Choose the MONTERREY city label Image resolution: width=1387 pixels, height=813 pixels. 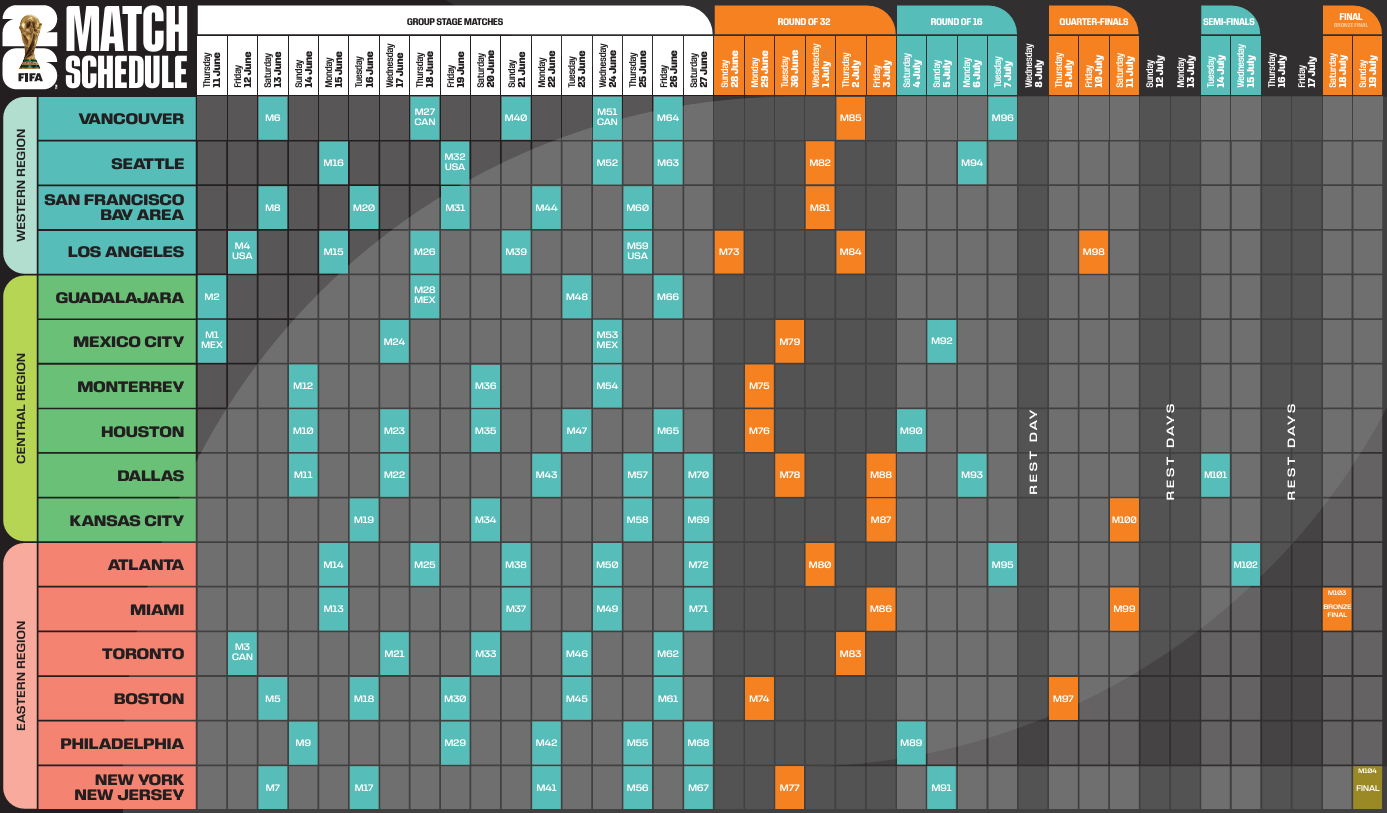(117, 386)
